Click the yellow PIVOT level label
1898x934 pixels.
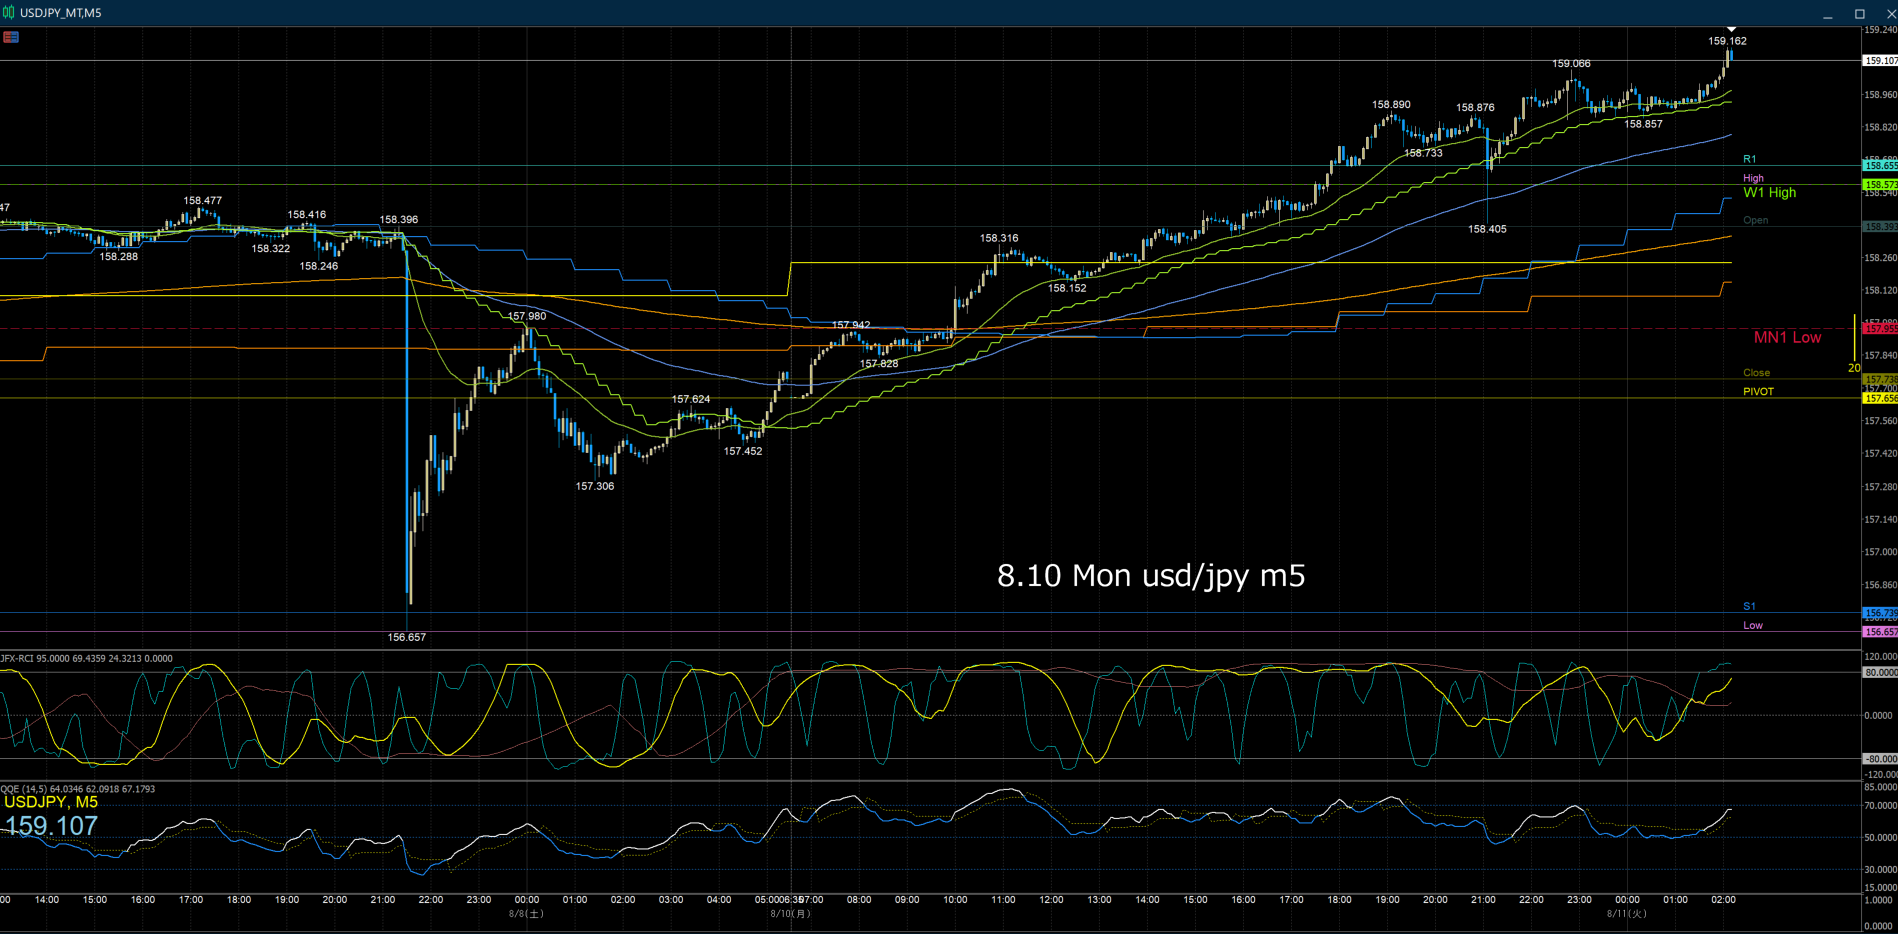pyautogui.click(x=1758, y=391)
